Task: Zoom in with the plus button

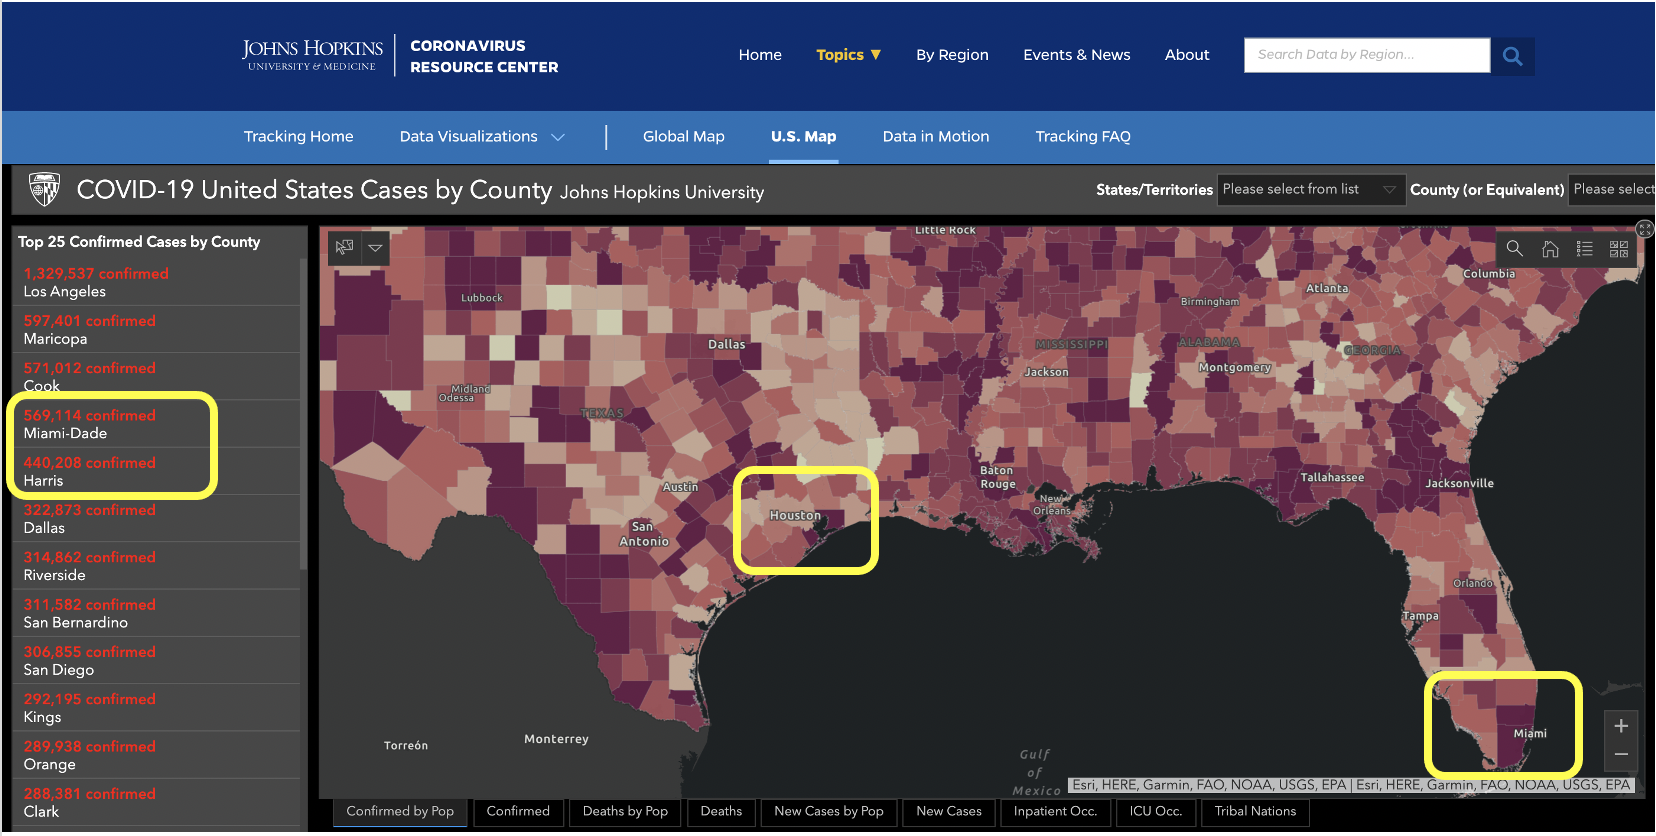Action: click(1621, 726)
